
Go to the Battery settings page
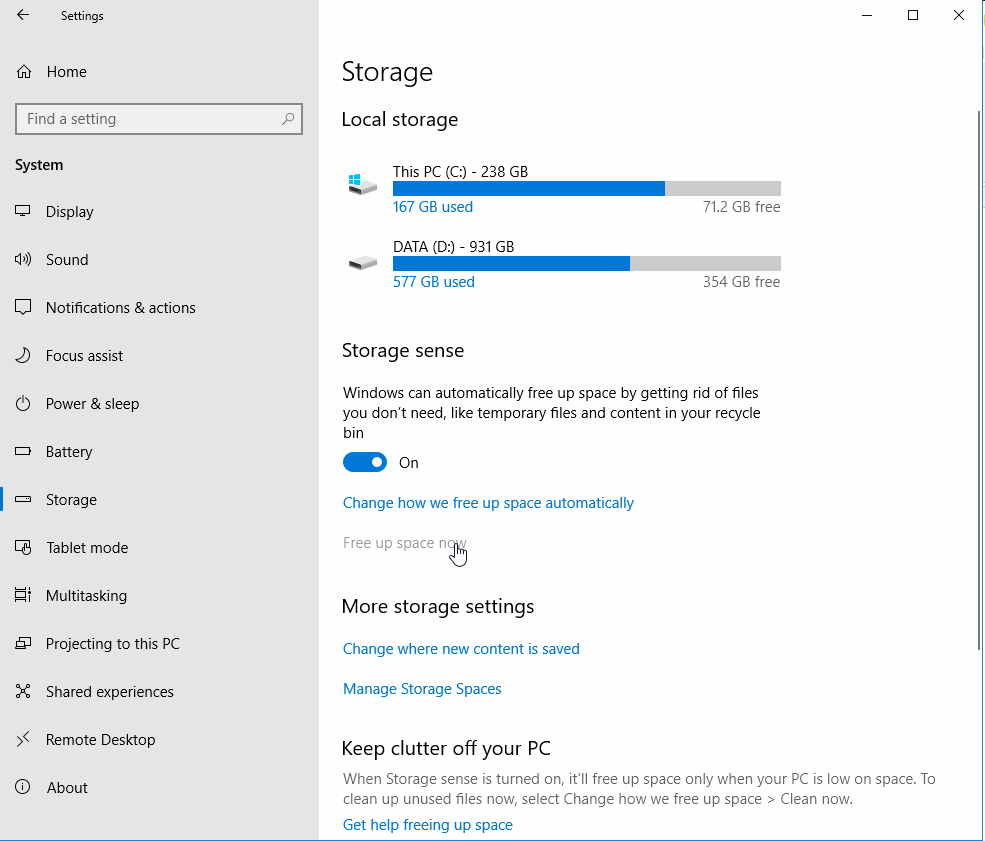tap(69, 452)
